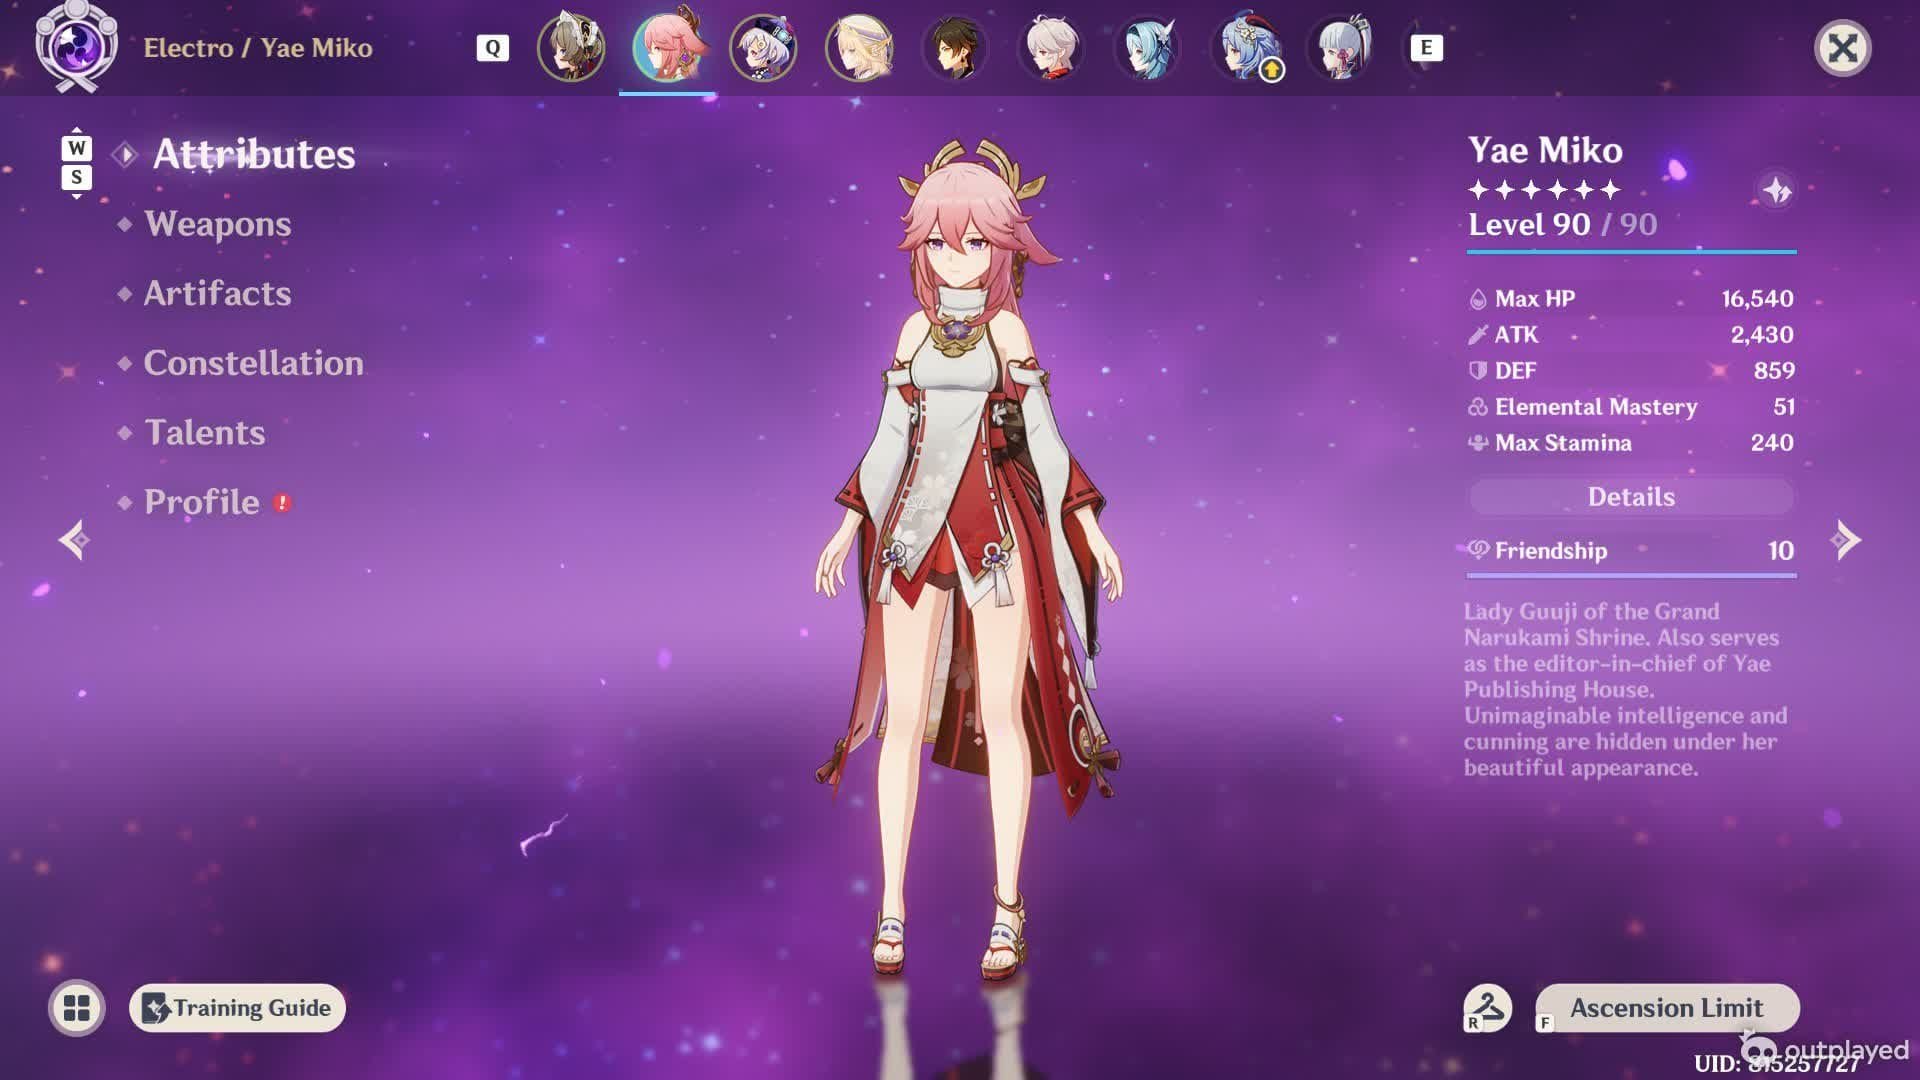Click the W key menu-up indicator
Viewport: 1920px width, 1080px height.
pos(77,148)
